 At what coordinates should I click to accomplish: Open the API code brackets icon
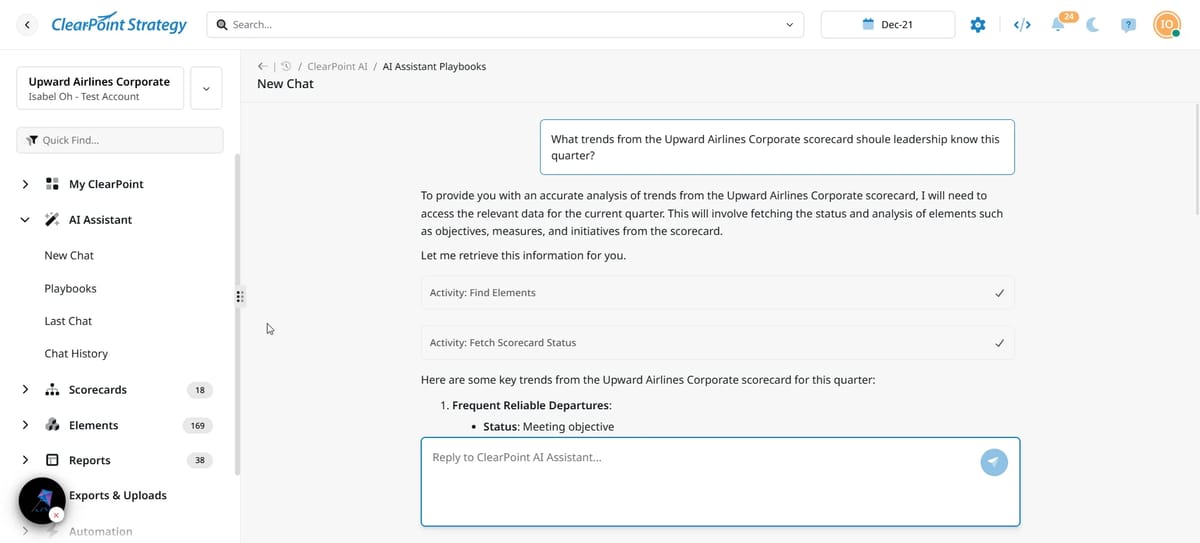[1022, 24]
